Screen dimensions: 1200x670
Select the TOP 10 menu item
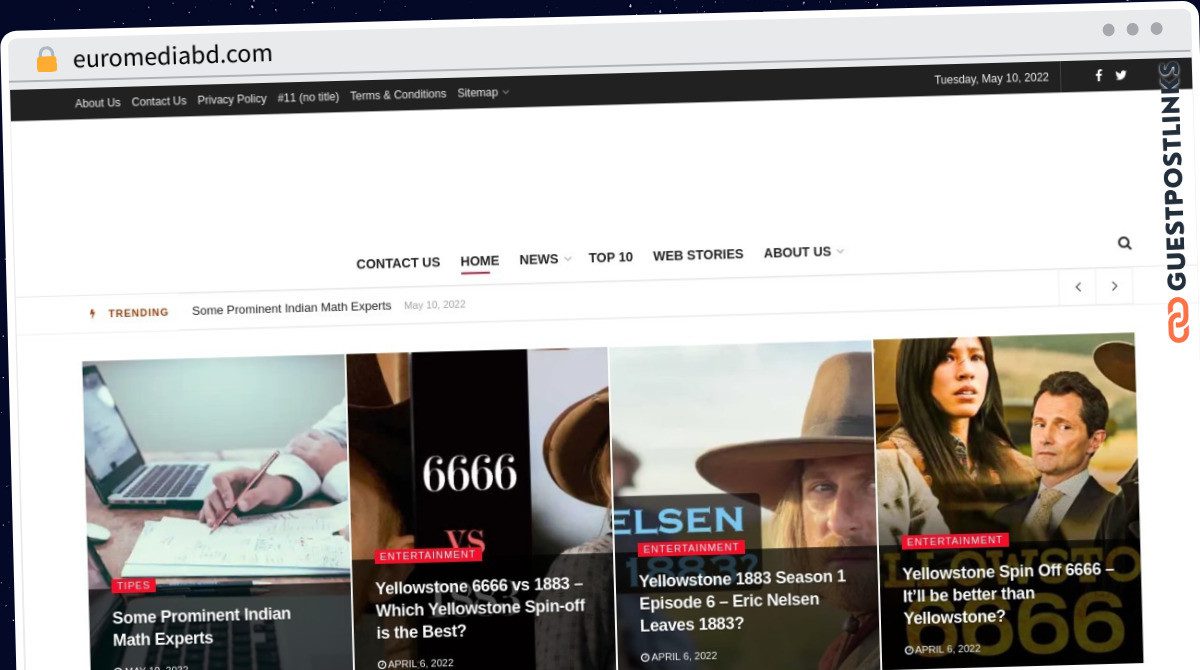pyautogui.click(x=611, y=257)
